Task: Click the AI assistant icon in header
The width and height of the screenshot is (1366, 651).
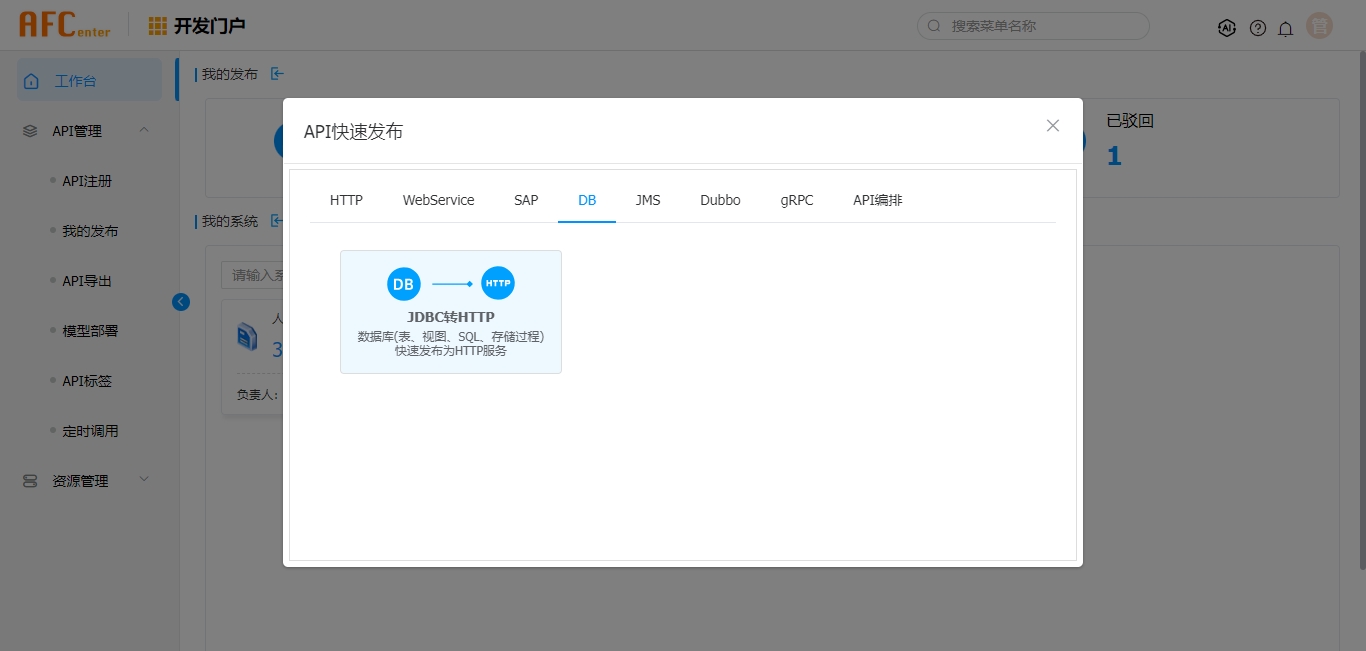Action: (x=1227, y=27)
